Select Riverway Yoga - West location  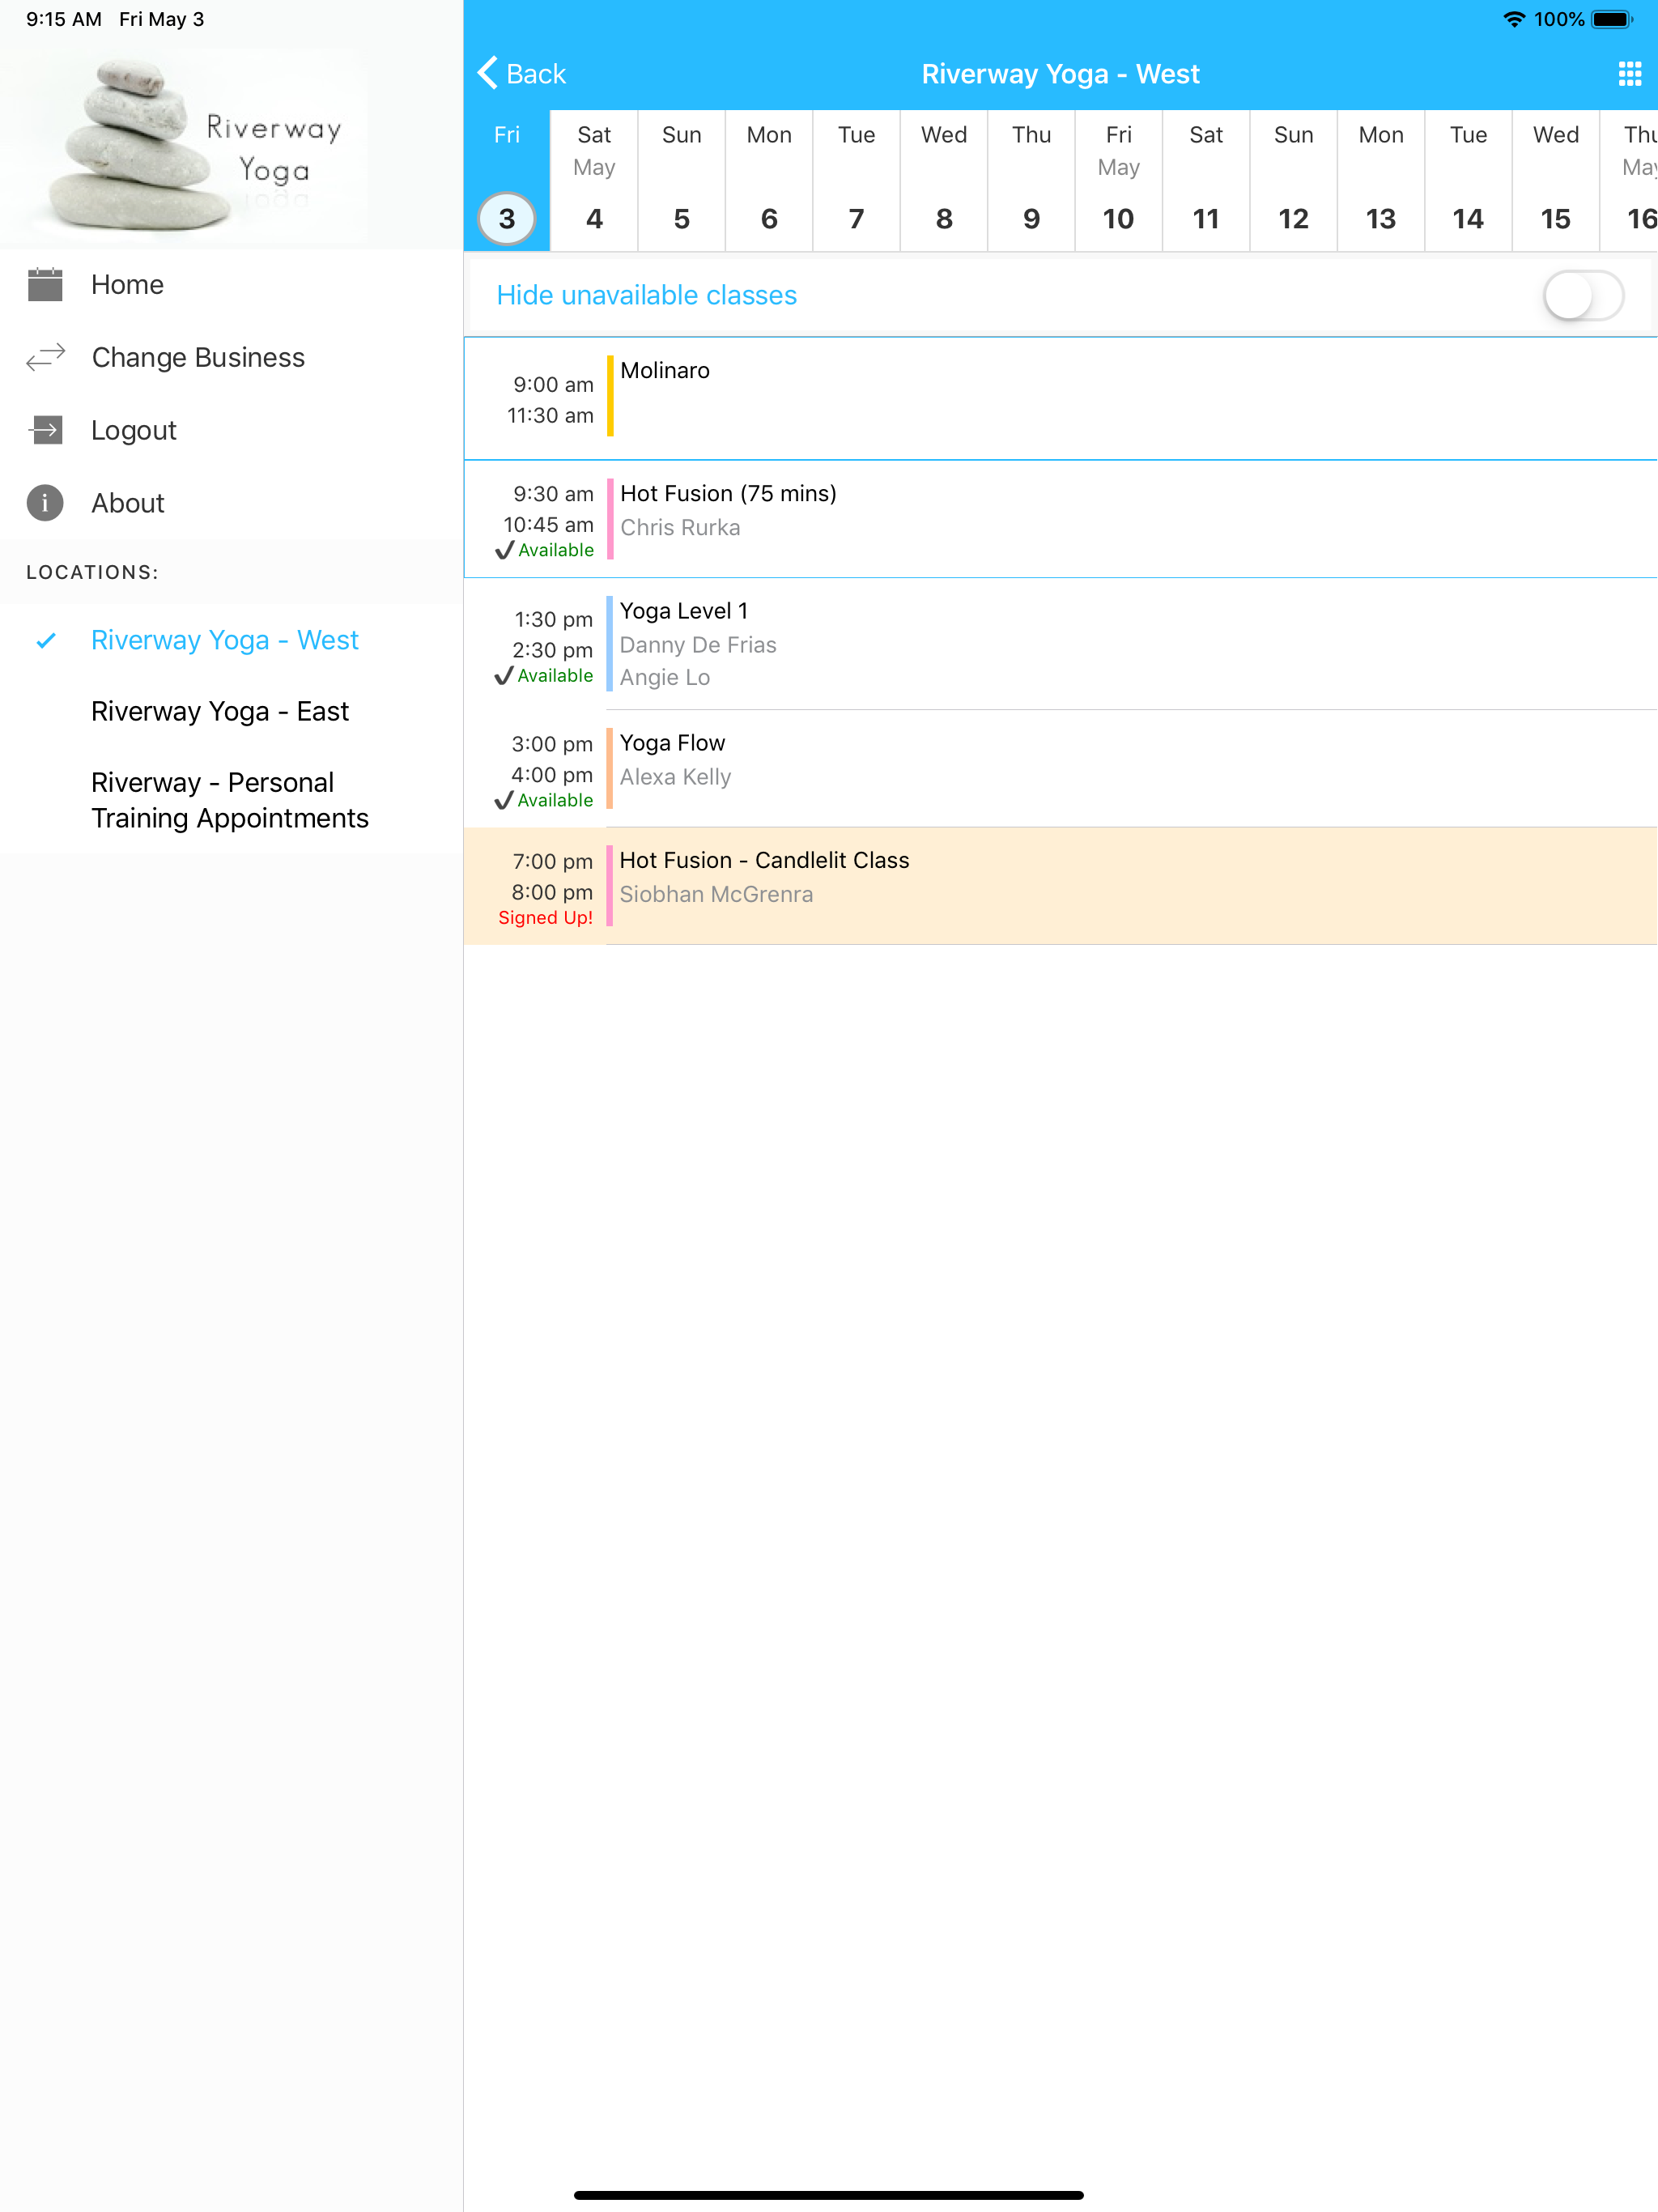(231, 640)
